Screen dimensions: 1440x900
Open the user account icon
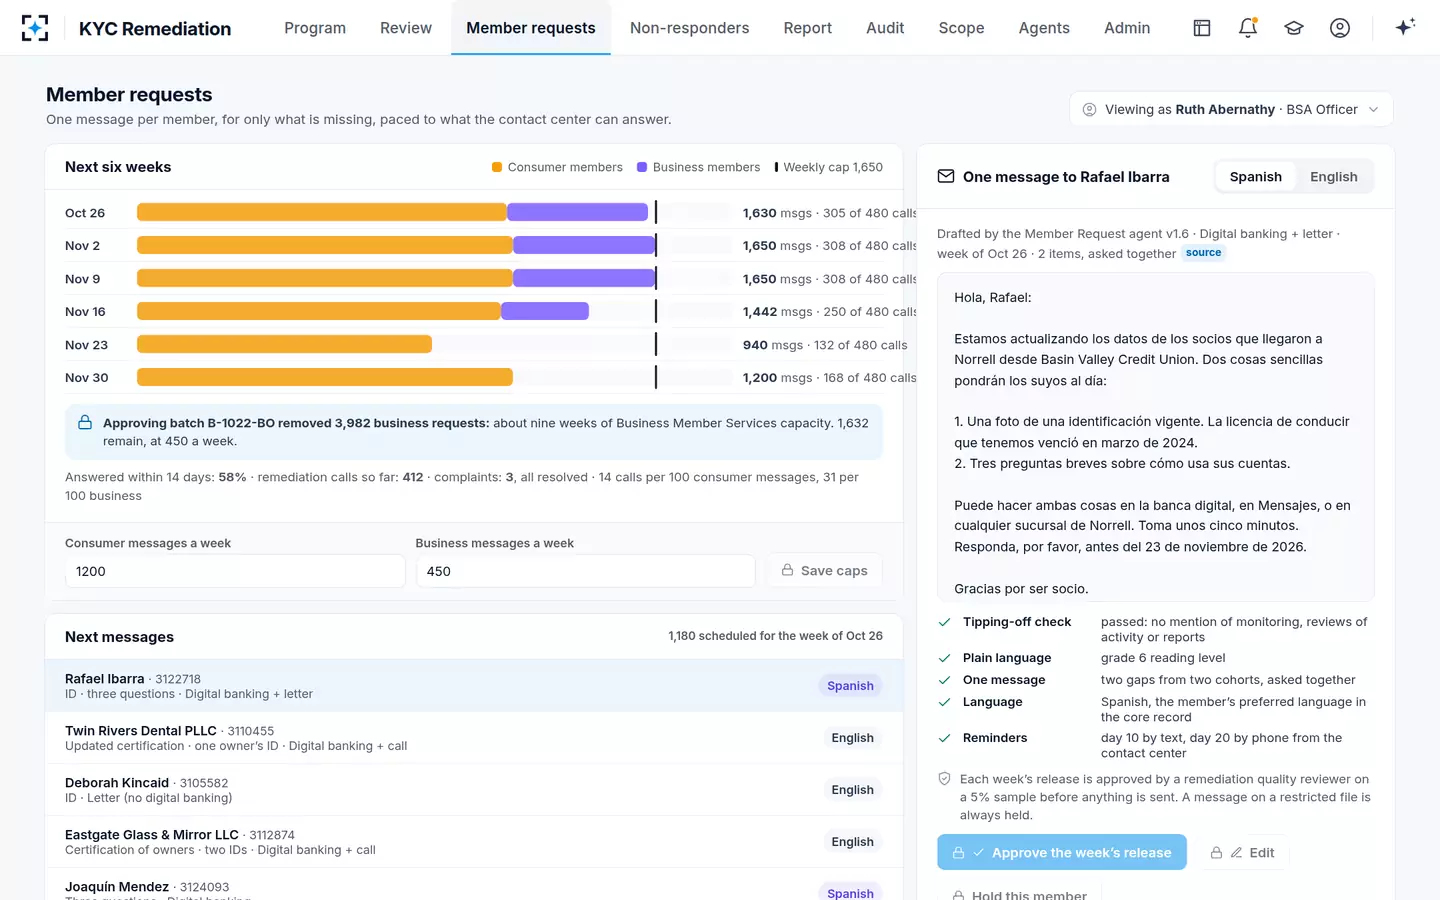pos(1340,28)
